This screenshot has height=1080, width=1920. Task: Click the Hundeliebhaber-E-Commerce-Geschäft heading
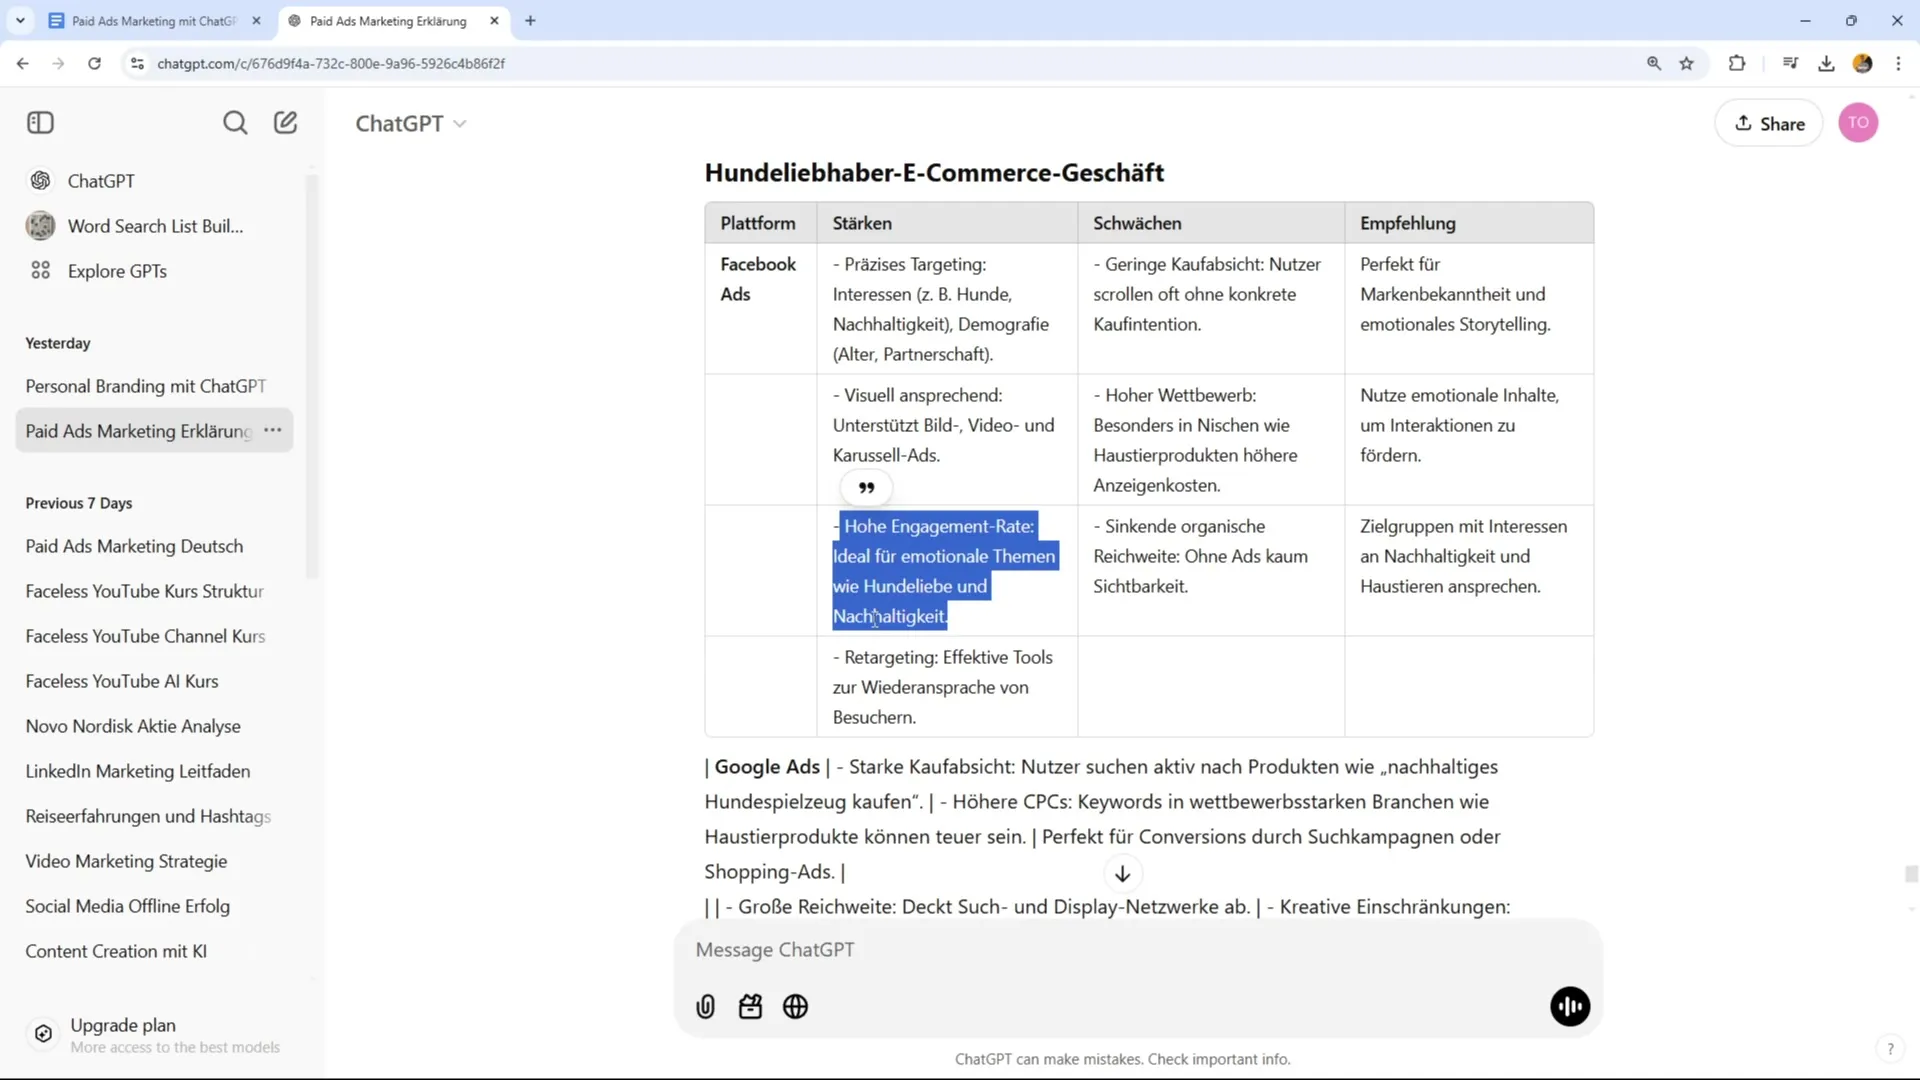pyautogui.click(x=934, y=172)
